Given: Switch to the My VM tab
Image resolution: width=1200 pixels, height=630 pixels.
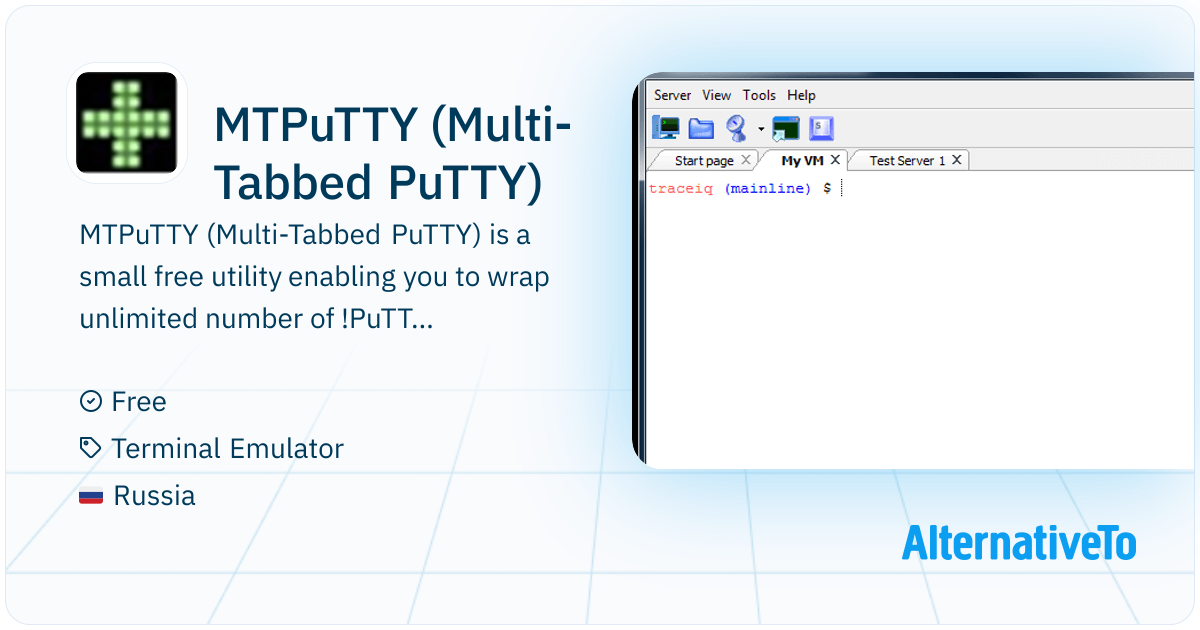Looking at the screenshot, I should coord(802,160).
